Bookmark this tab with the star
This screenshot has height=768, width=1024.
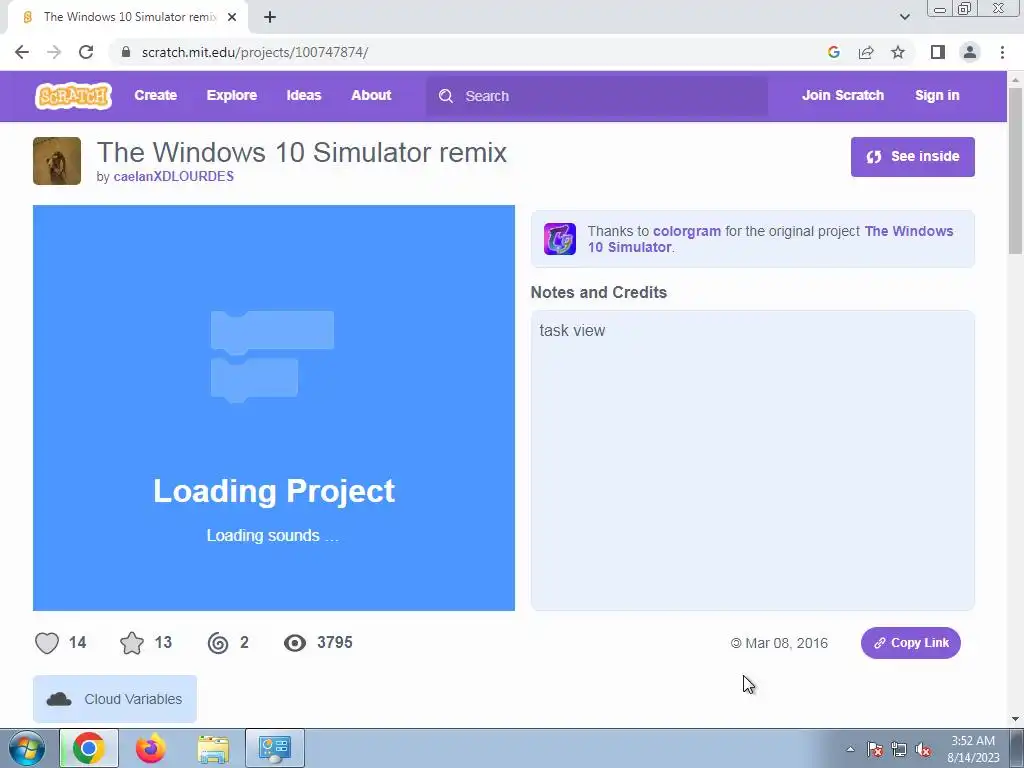898,52
